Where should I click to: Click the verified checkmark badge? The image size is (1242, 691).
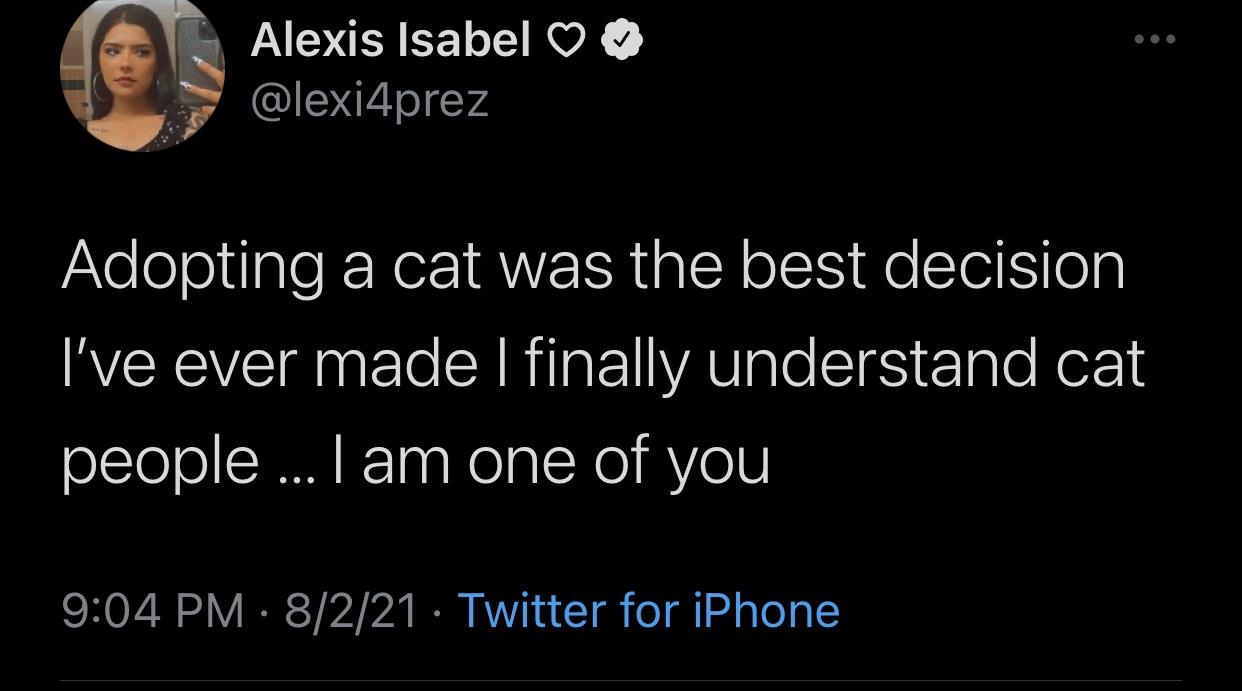click(622, 41)
